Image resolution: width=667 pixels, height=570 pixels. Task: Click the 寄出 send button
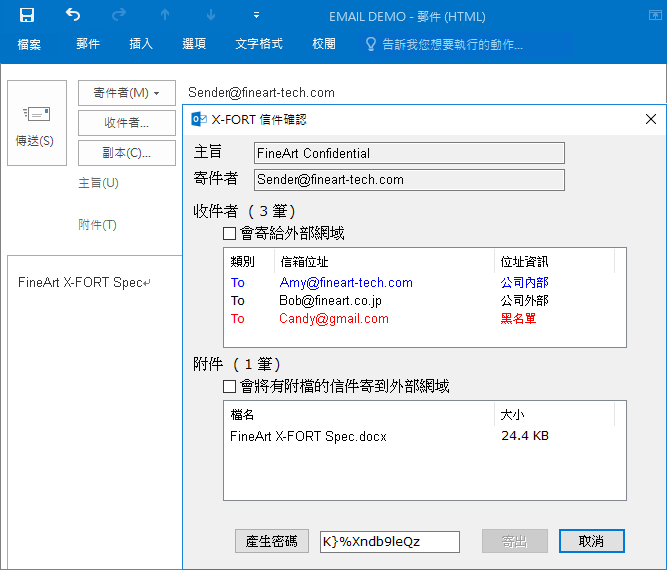tap(515, 542)
